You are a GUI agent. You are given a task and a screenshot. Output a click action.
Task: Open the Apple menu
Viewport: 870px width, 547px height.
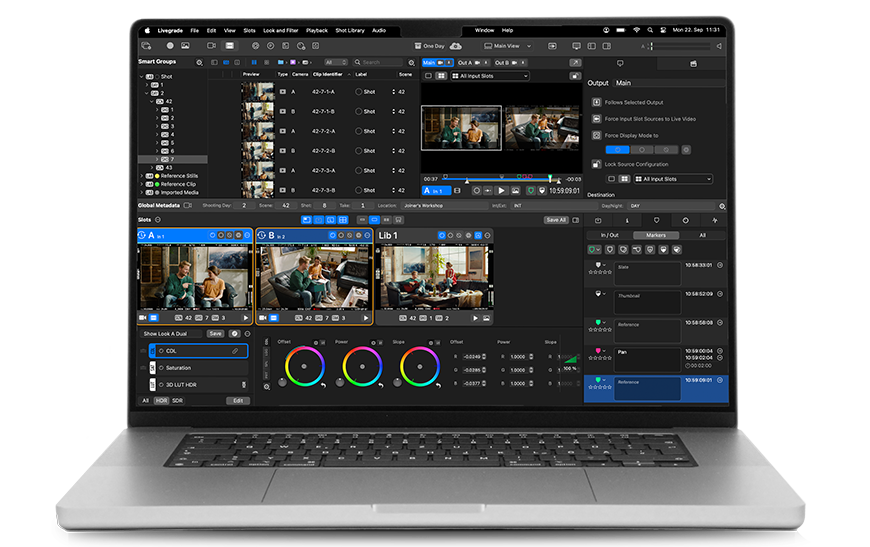coord(148,31)
